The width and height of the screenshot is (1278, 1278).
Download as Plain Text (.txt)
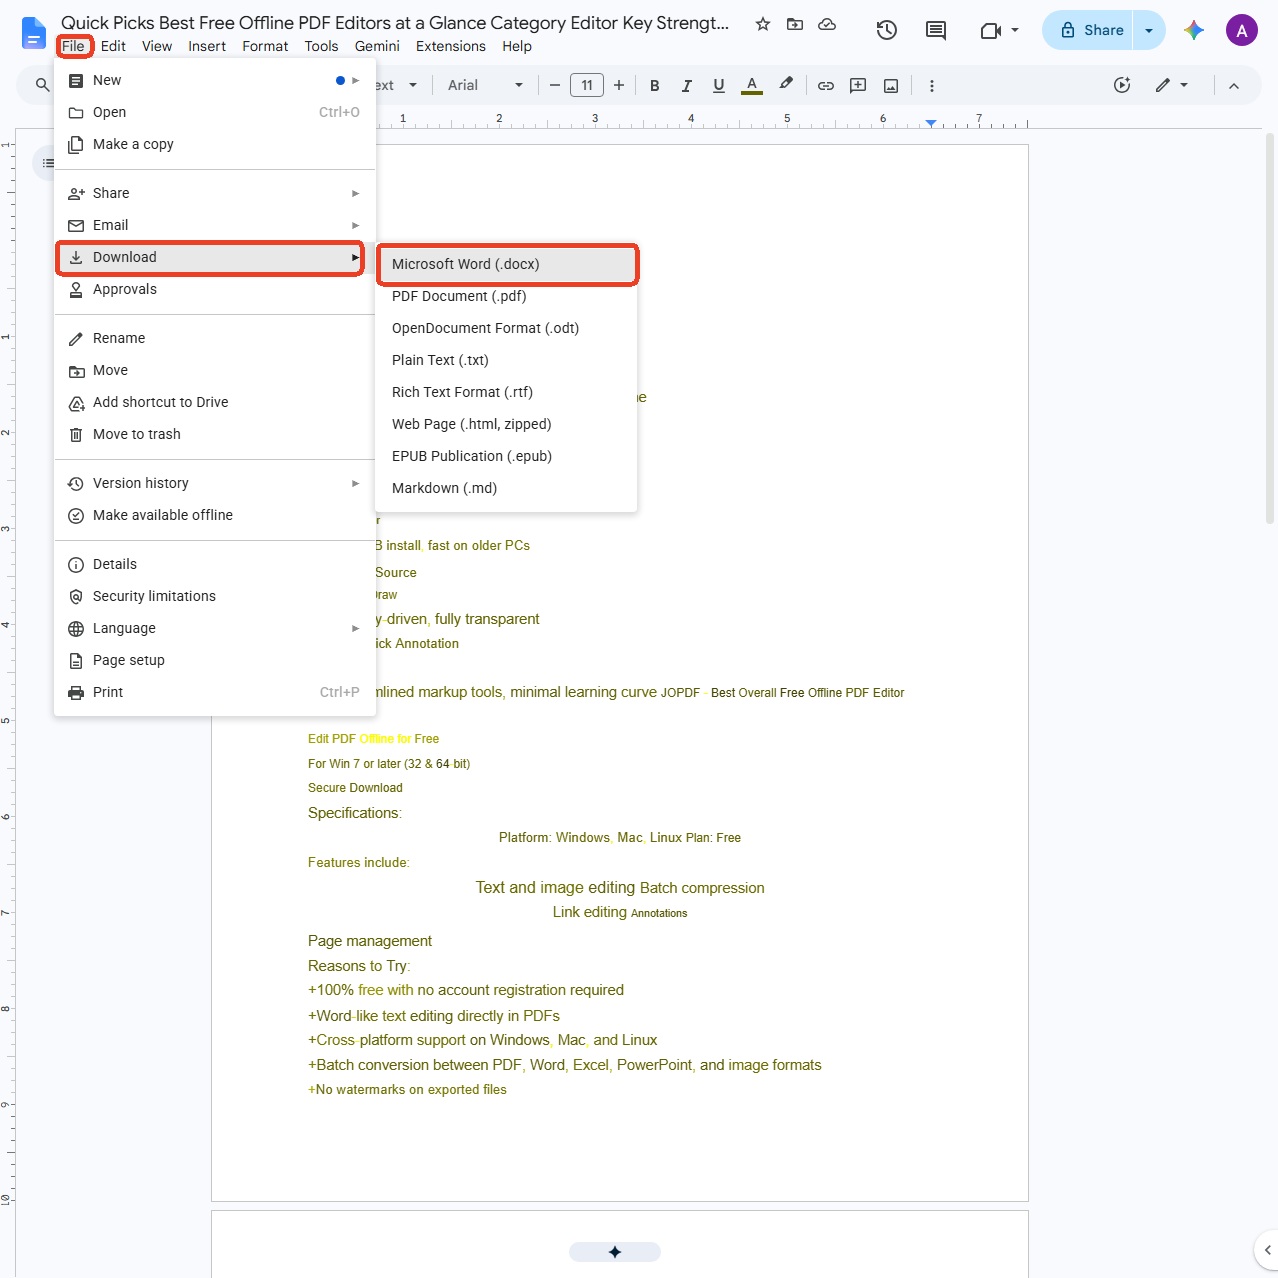pyautogui.click(x=506, y=360)
